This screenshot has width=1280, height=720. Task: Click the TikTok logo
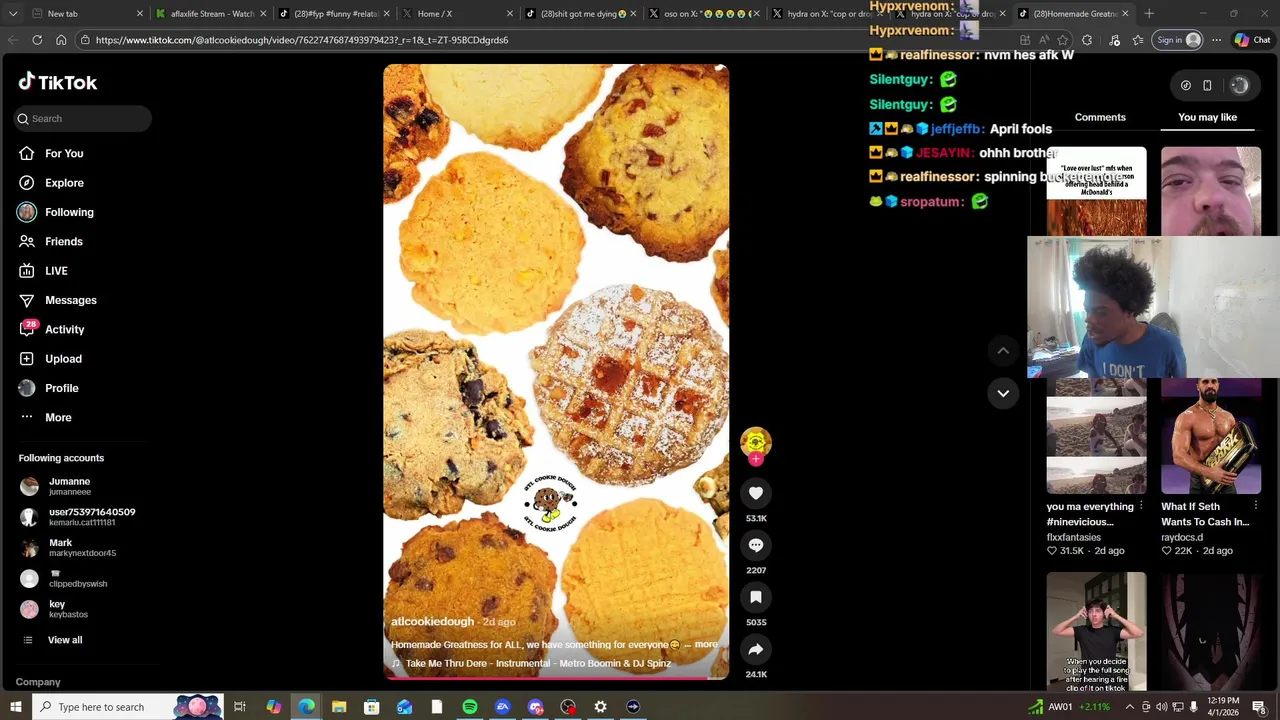pos(58,82)
